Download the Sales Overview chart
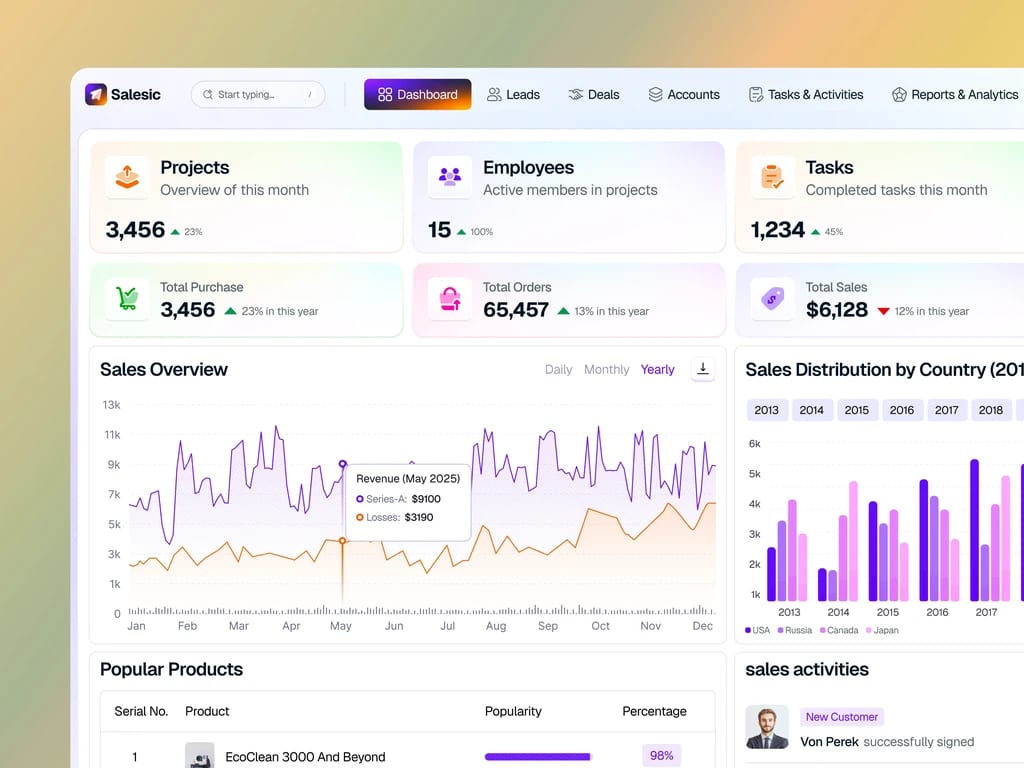 [x=703, y=369]
